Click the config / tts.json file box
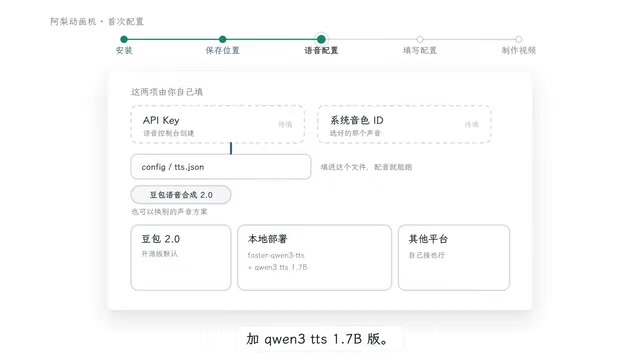640x360 pixels. pyautogui.click(x=221, y=167)
